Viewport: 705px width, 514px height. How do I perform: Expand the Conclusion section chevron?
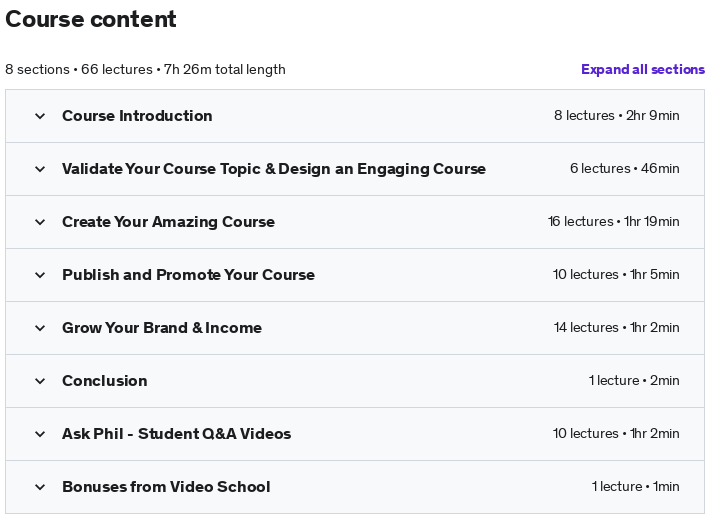tap(40, 381)
